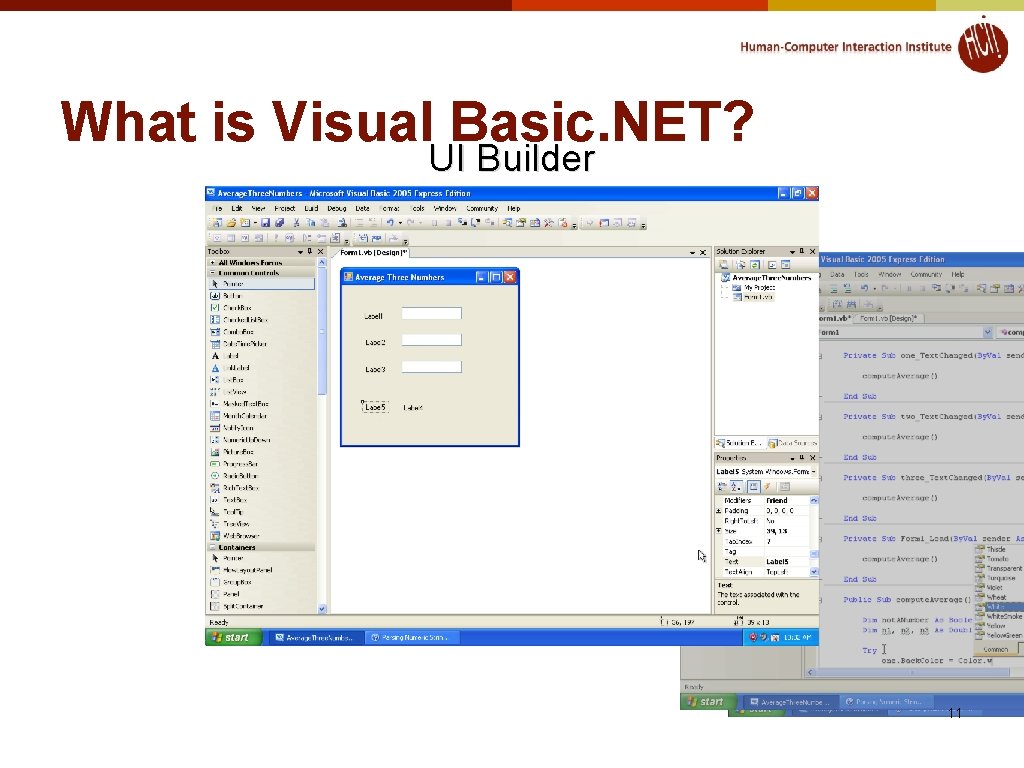Collapse the Containers toolbox group
Viewport: 1024px width, 768px height.
212,547
